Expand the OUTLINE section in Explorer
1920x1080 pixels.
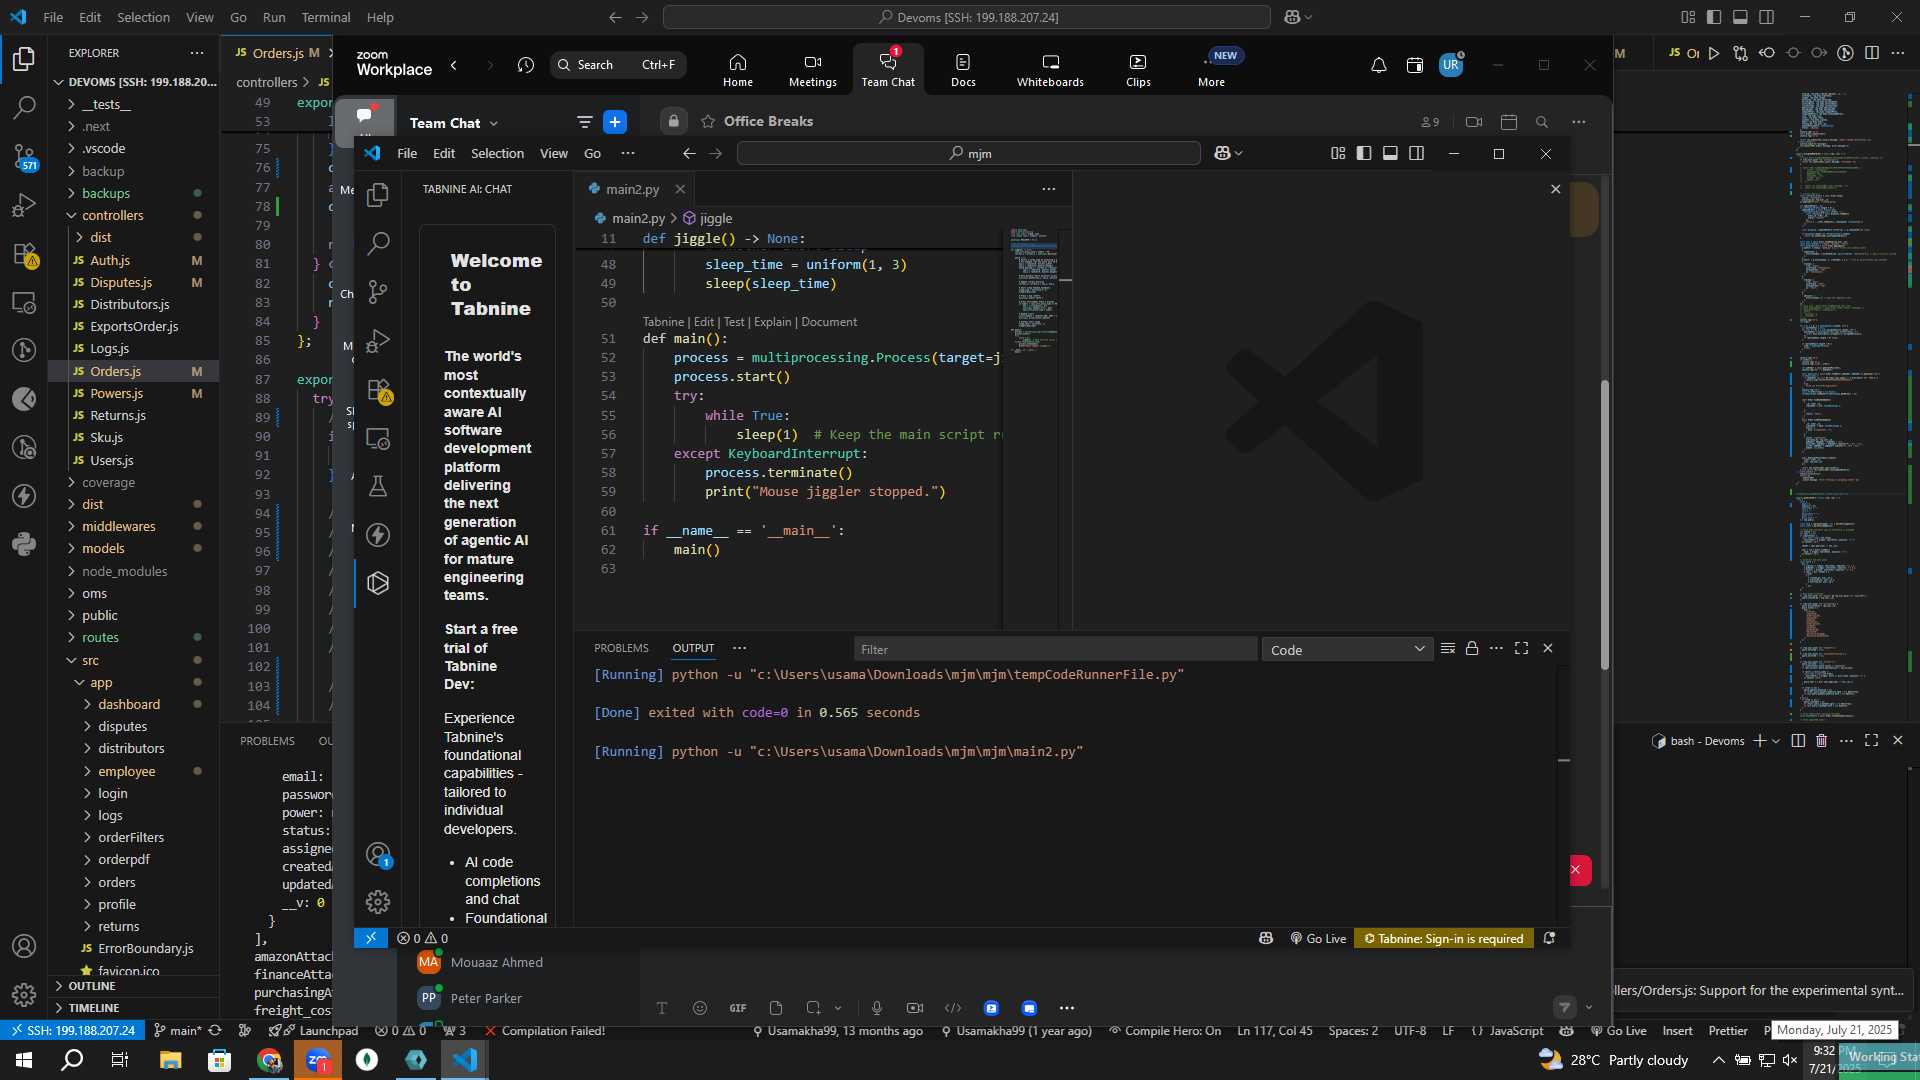coord(92,986)
